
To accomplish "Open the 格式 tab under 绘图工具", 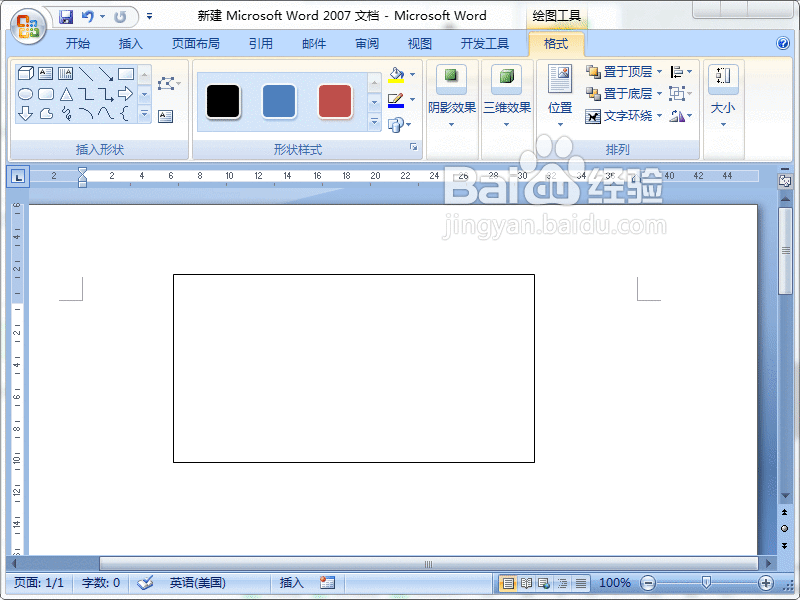I will tap(557, 43).
